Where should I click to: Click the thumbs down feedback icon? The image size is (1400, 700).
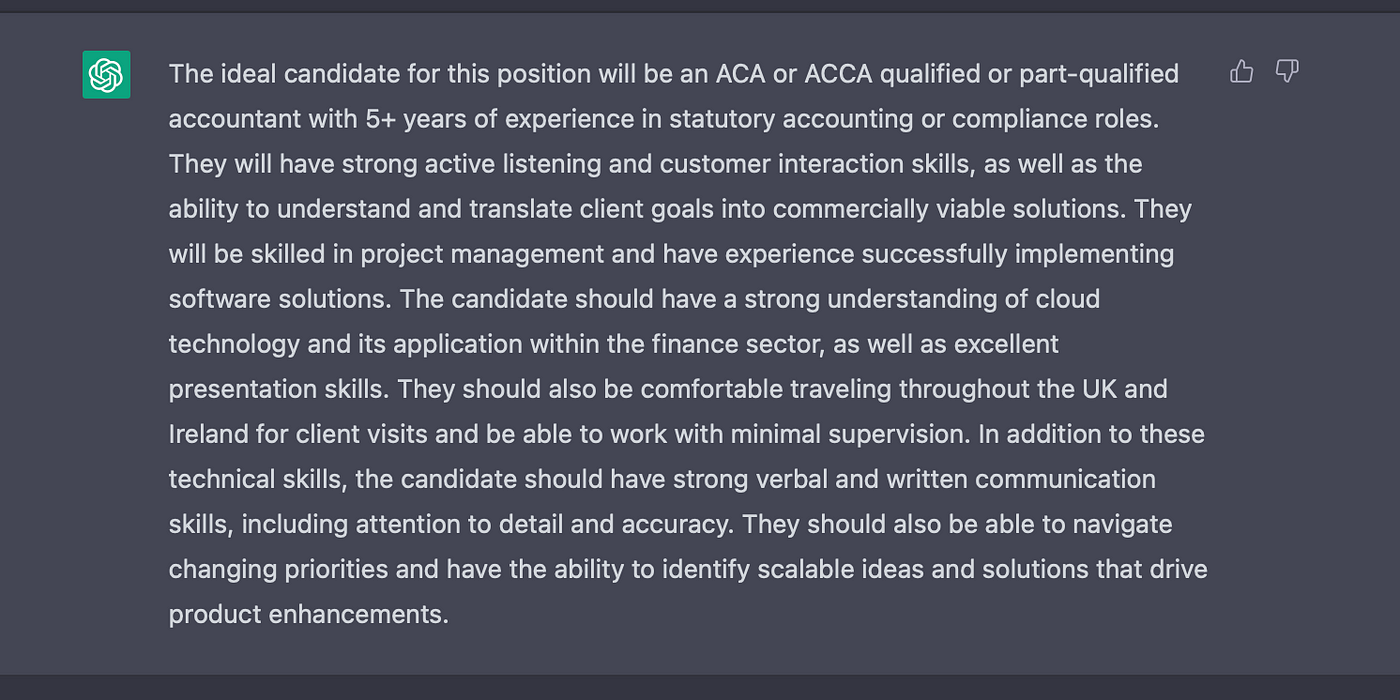(x=1287, y=71)
